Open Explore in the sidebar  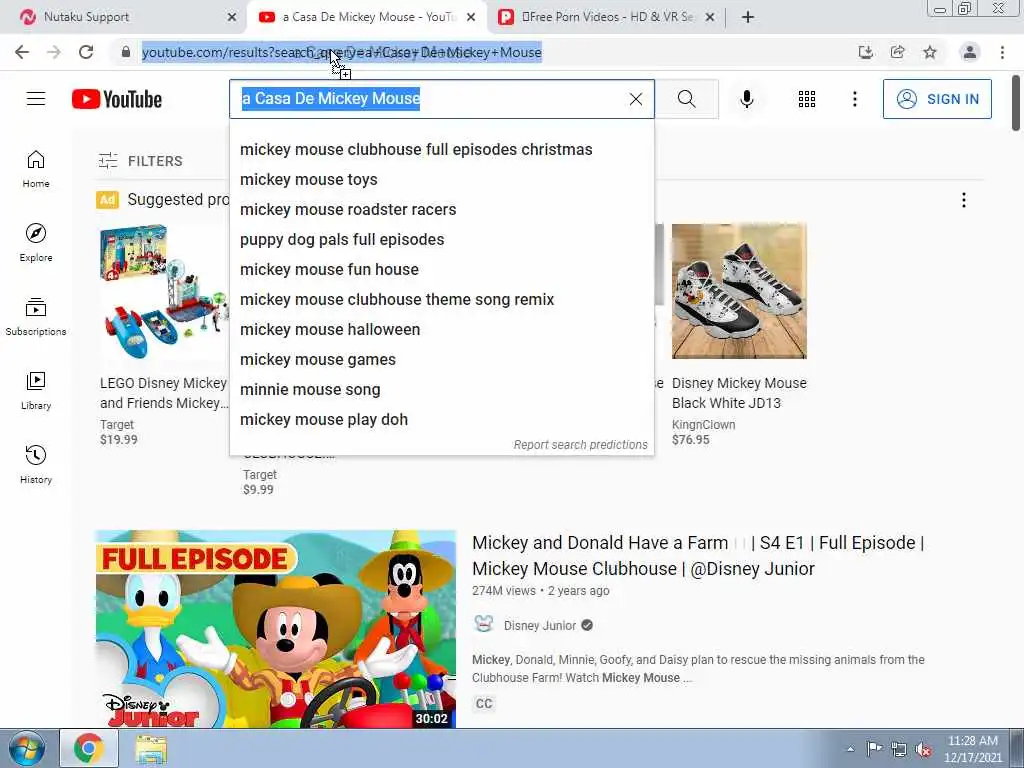36,243
